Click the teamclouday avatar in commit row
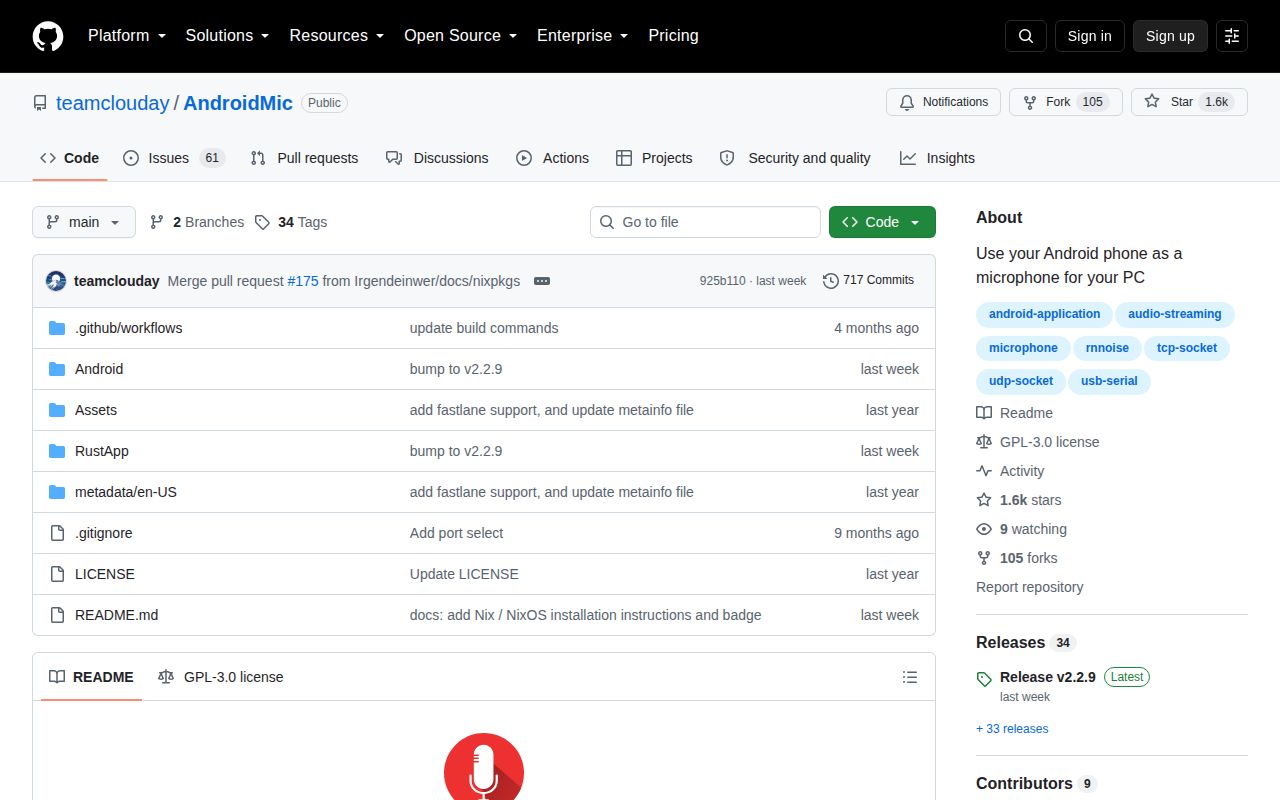The width and height of the screenshot is (1280, 800). [x=56, y=281]
